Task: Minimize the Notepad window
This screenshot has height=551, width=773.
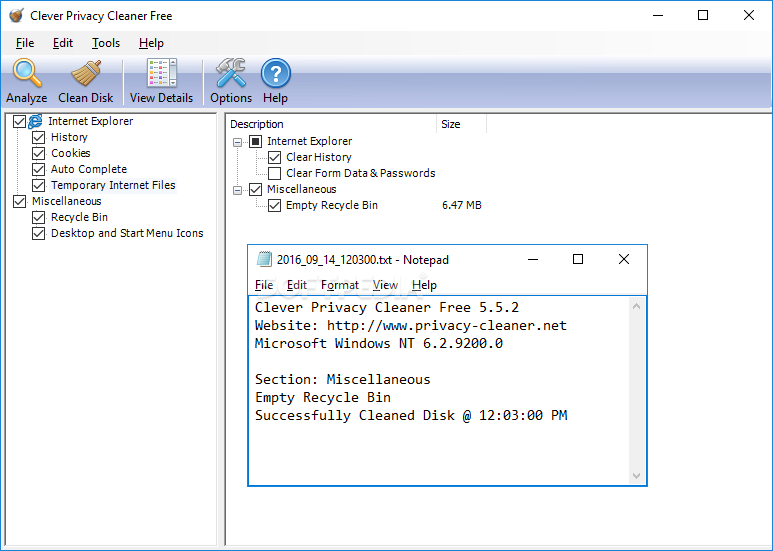Action: coord(533,259)
